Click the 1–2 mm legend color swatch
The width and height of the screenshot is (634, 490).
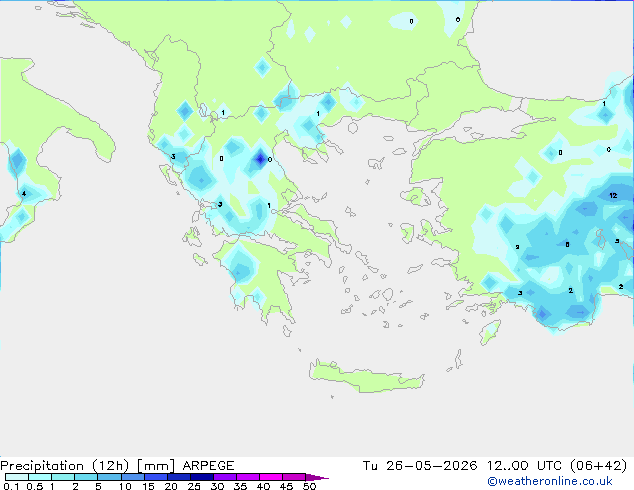pyautogui.click(x=63, y=477)
